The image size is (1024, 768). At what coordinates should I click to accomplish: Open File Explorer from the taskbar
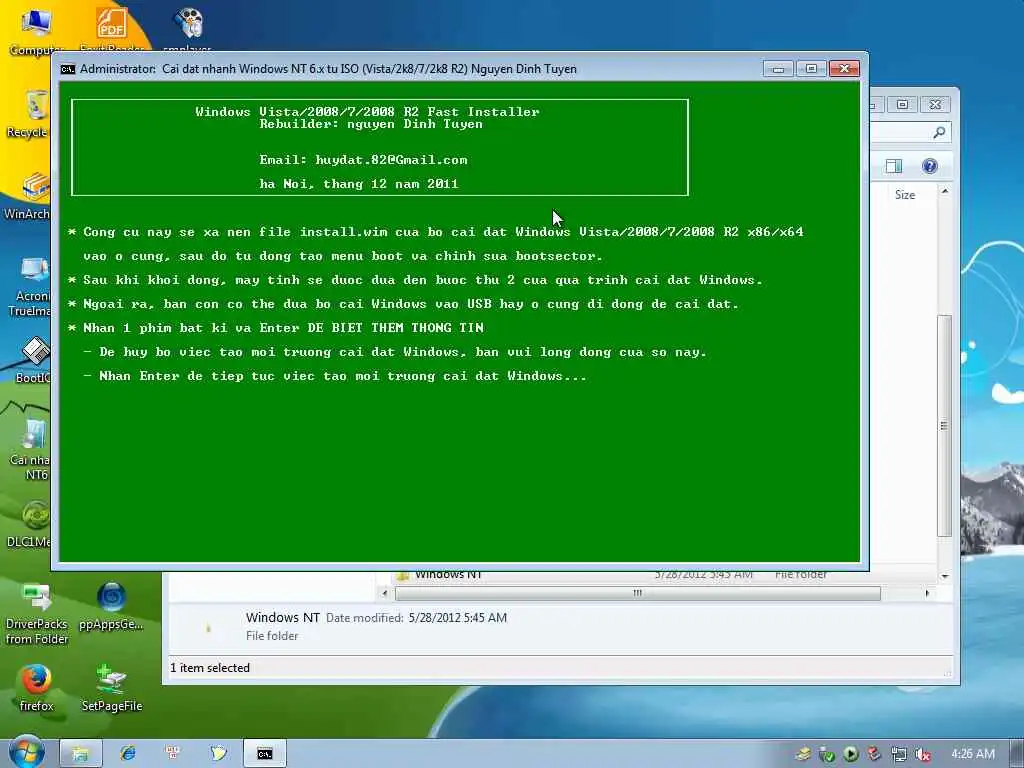point(80,754)
